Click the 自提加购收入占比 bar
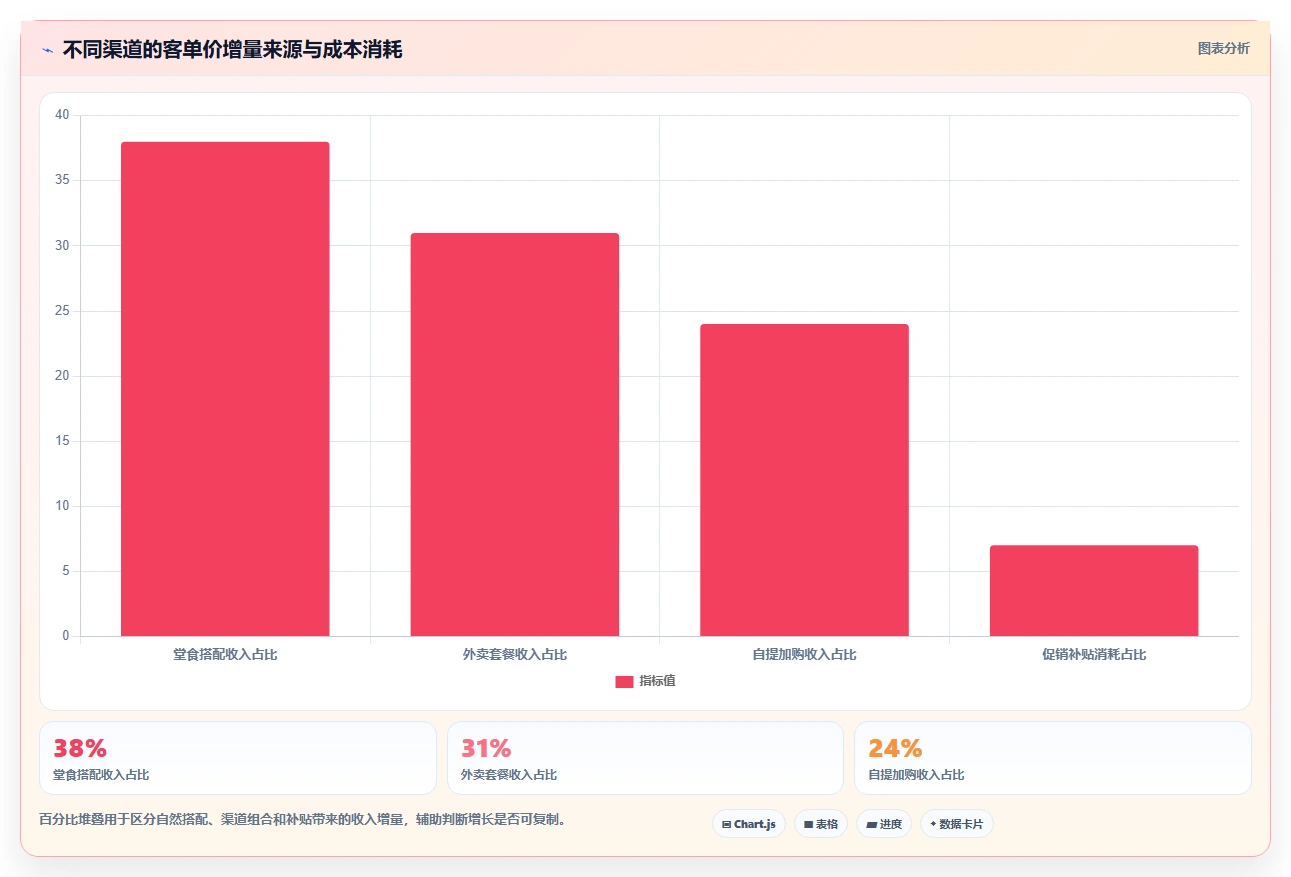The width and height of the screenshot is (1291, 877). click(804, 480)
